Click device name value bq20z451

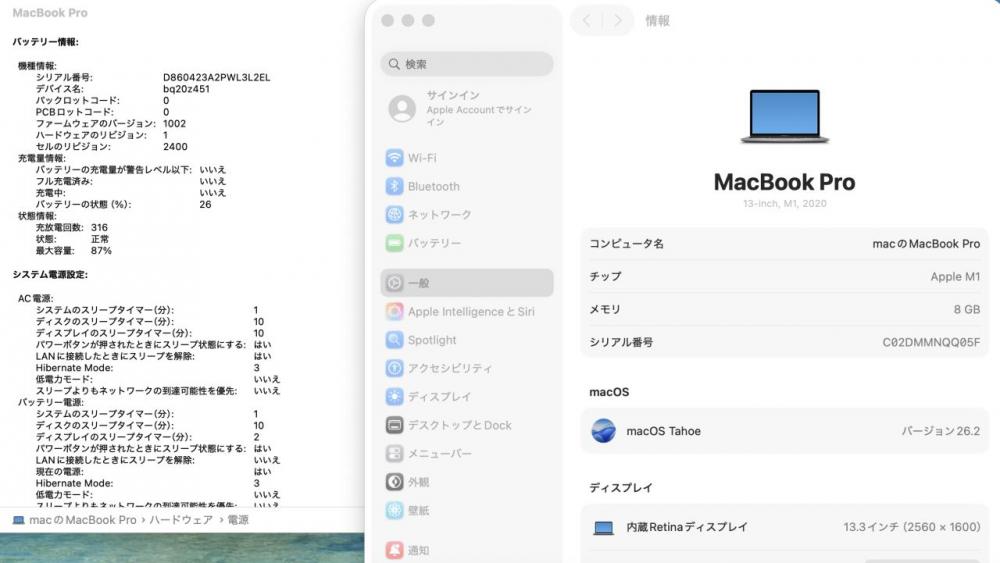click(186, 89)
